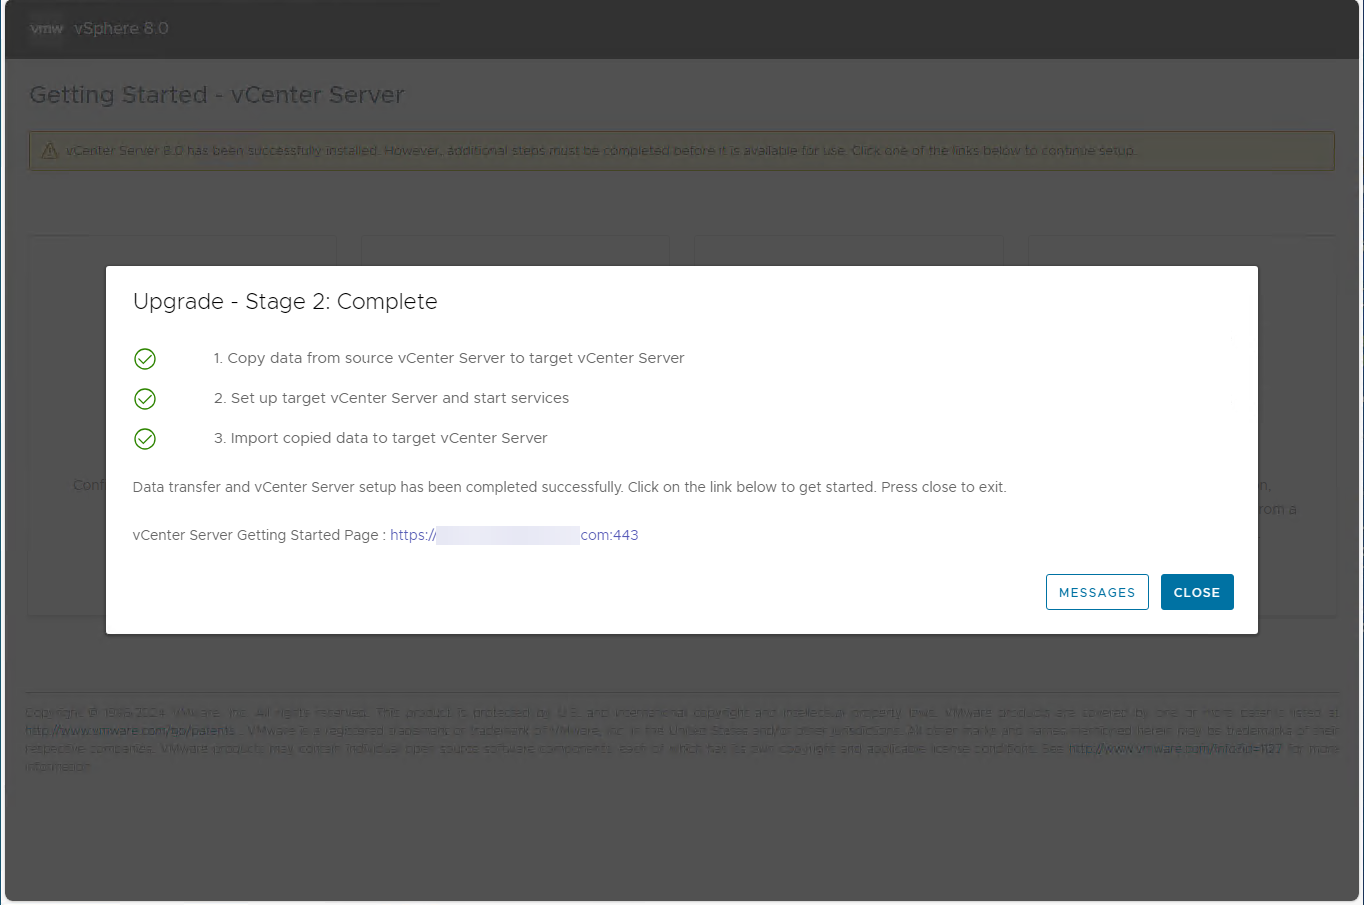Select the text "1. Copy data from source vCenter Server to target vCenter Server"

pyautogui.click(x=449, y=358)
